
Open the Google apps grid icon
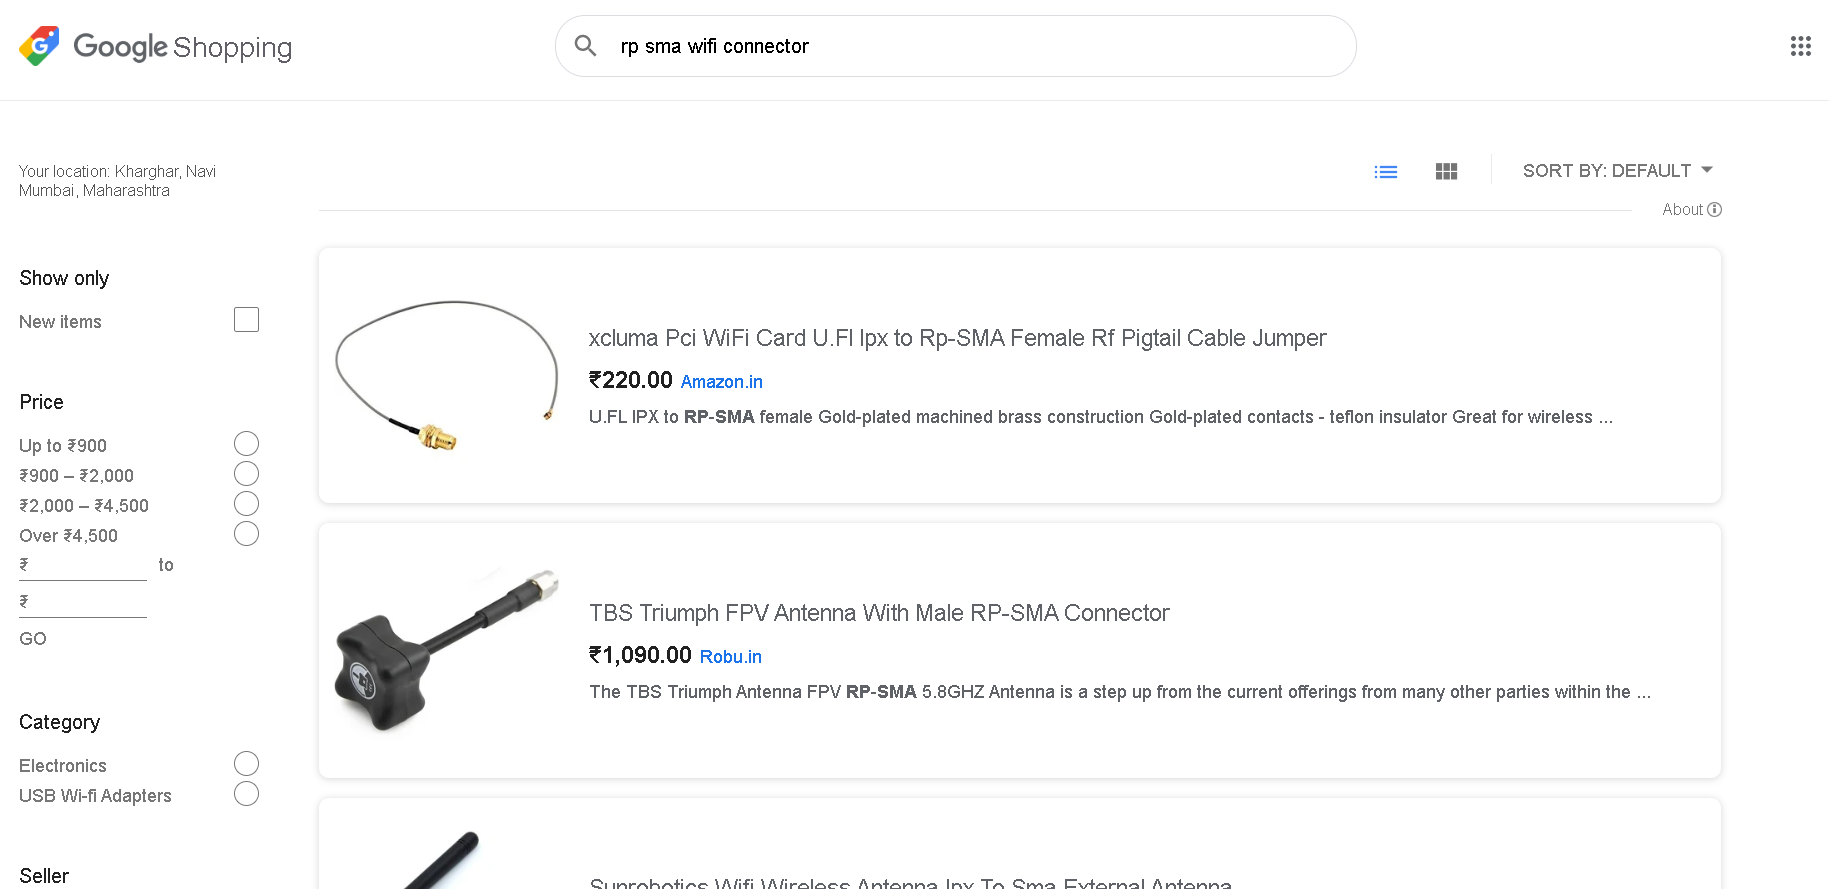pyautogui.click(x=1800, y=46)
